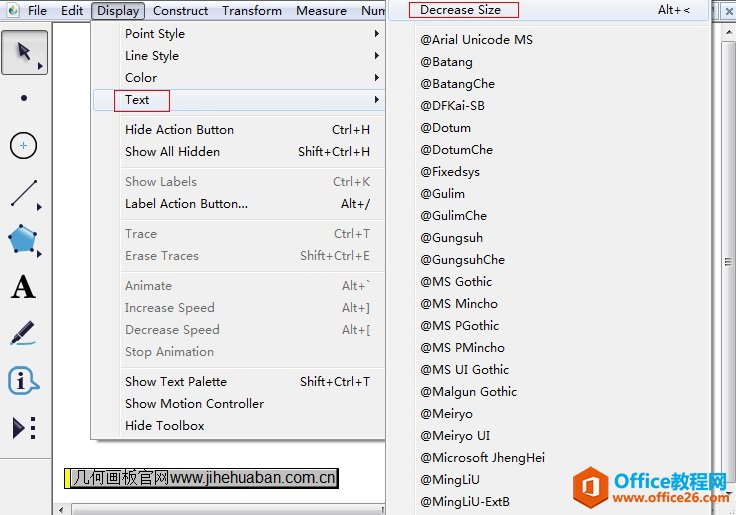736x515 pixels.
Task: Choose Show All Hidden
Action: tap(239, 152)
